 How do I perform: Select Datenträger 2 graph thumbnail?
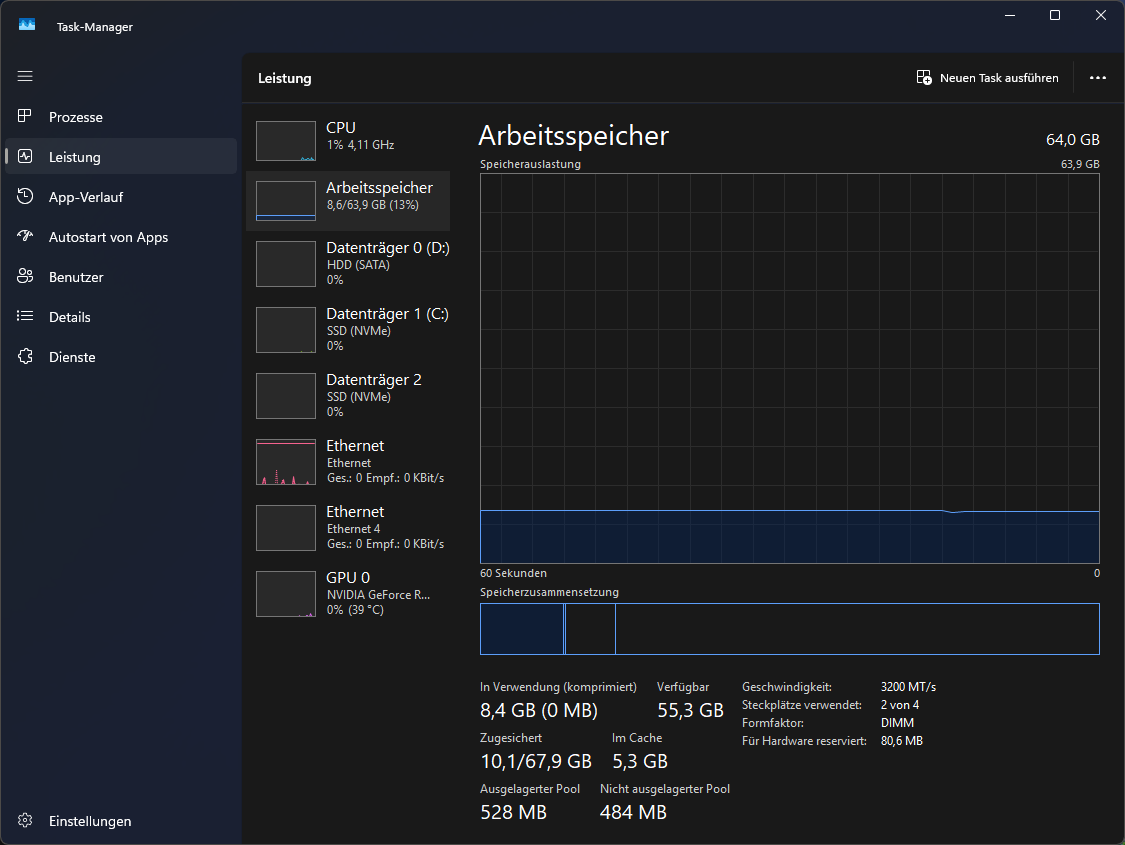coord(286,396)
